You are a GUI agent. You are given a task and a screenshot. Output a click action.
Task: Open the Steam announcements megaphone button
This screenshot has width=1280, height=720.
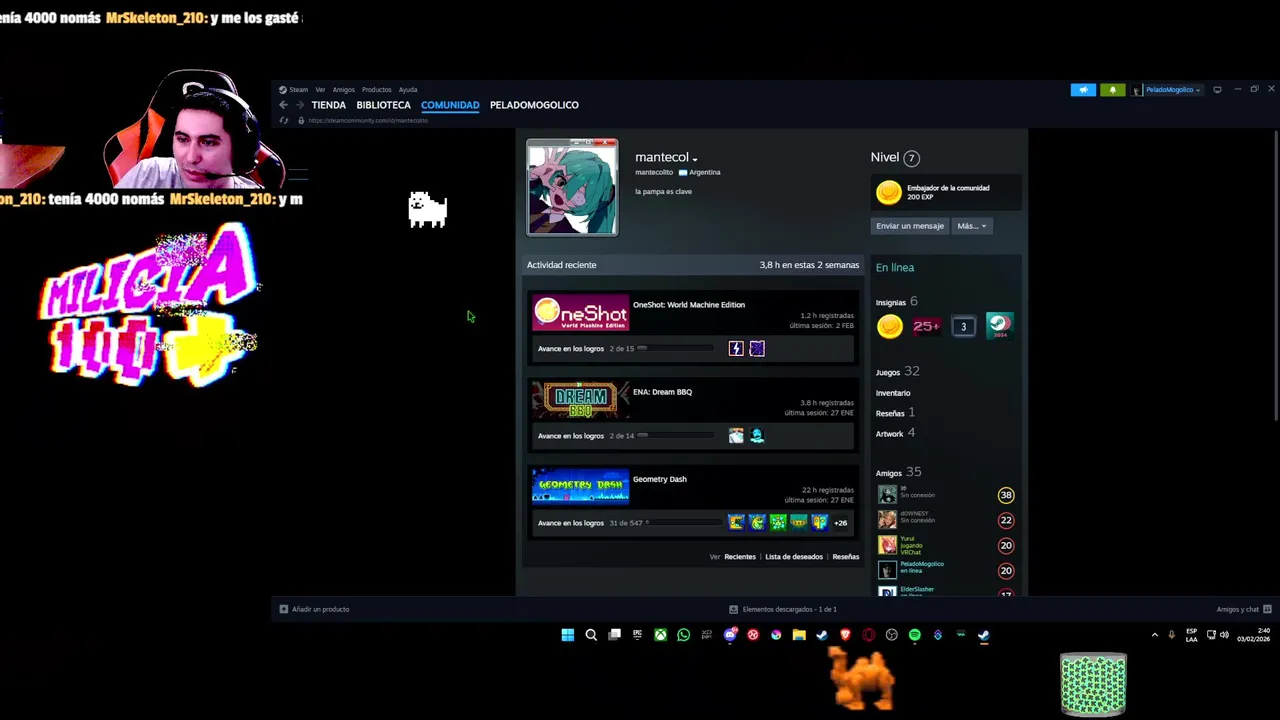point(1083,90)
